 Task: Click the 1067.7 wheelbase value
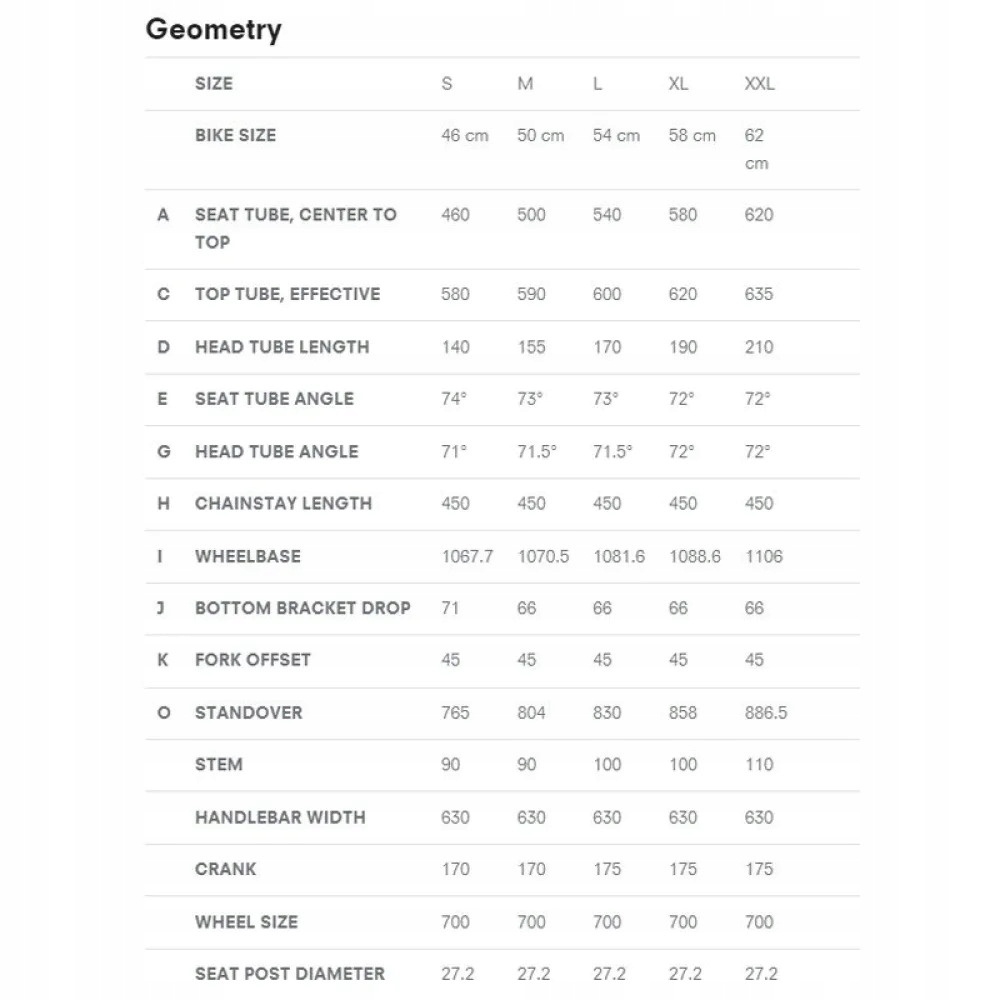tap(467, 556)
